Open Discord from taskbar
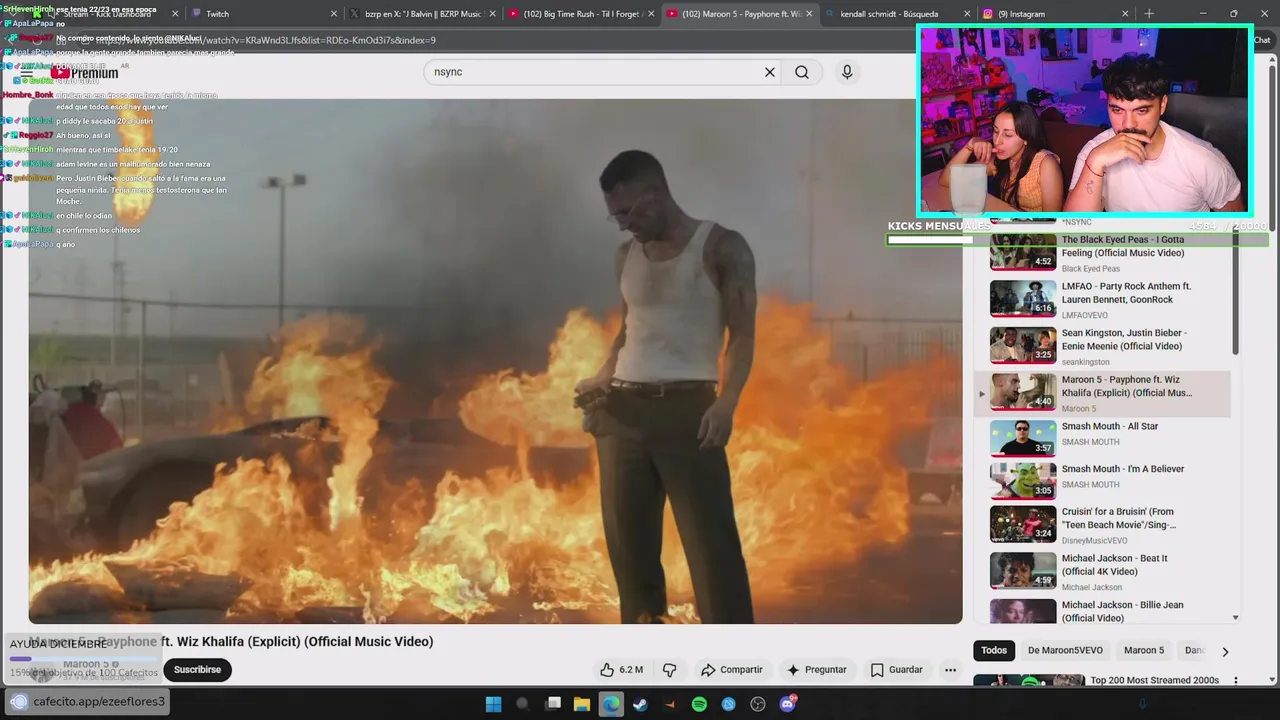Screen dimensions: 1280x720 point(787,704)
